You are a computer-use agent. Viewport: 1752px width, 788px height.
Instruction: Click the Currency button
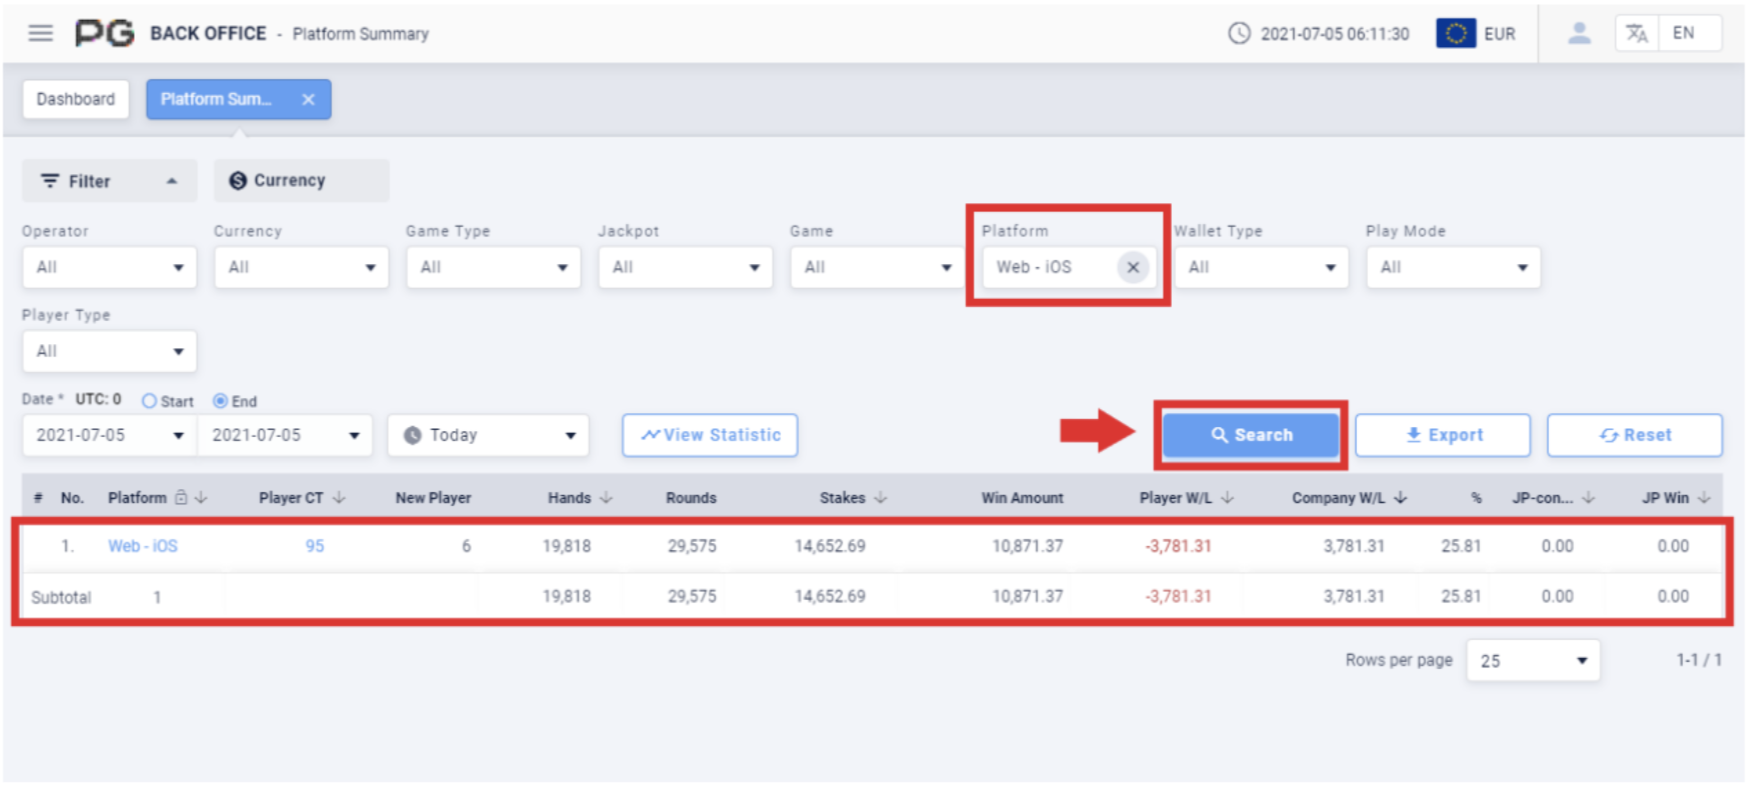pyautogui.click(x=301, y=181)
